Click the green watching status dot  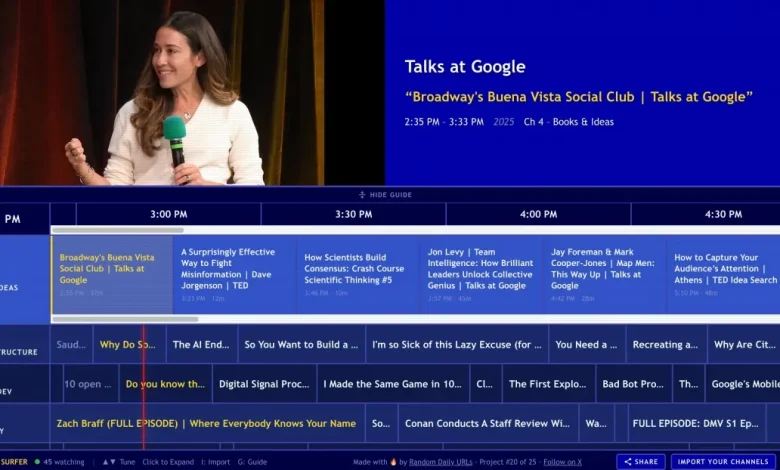(x=37, y=462)
